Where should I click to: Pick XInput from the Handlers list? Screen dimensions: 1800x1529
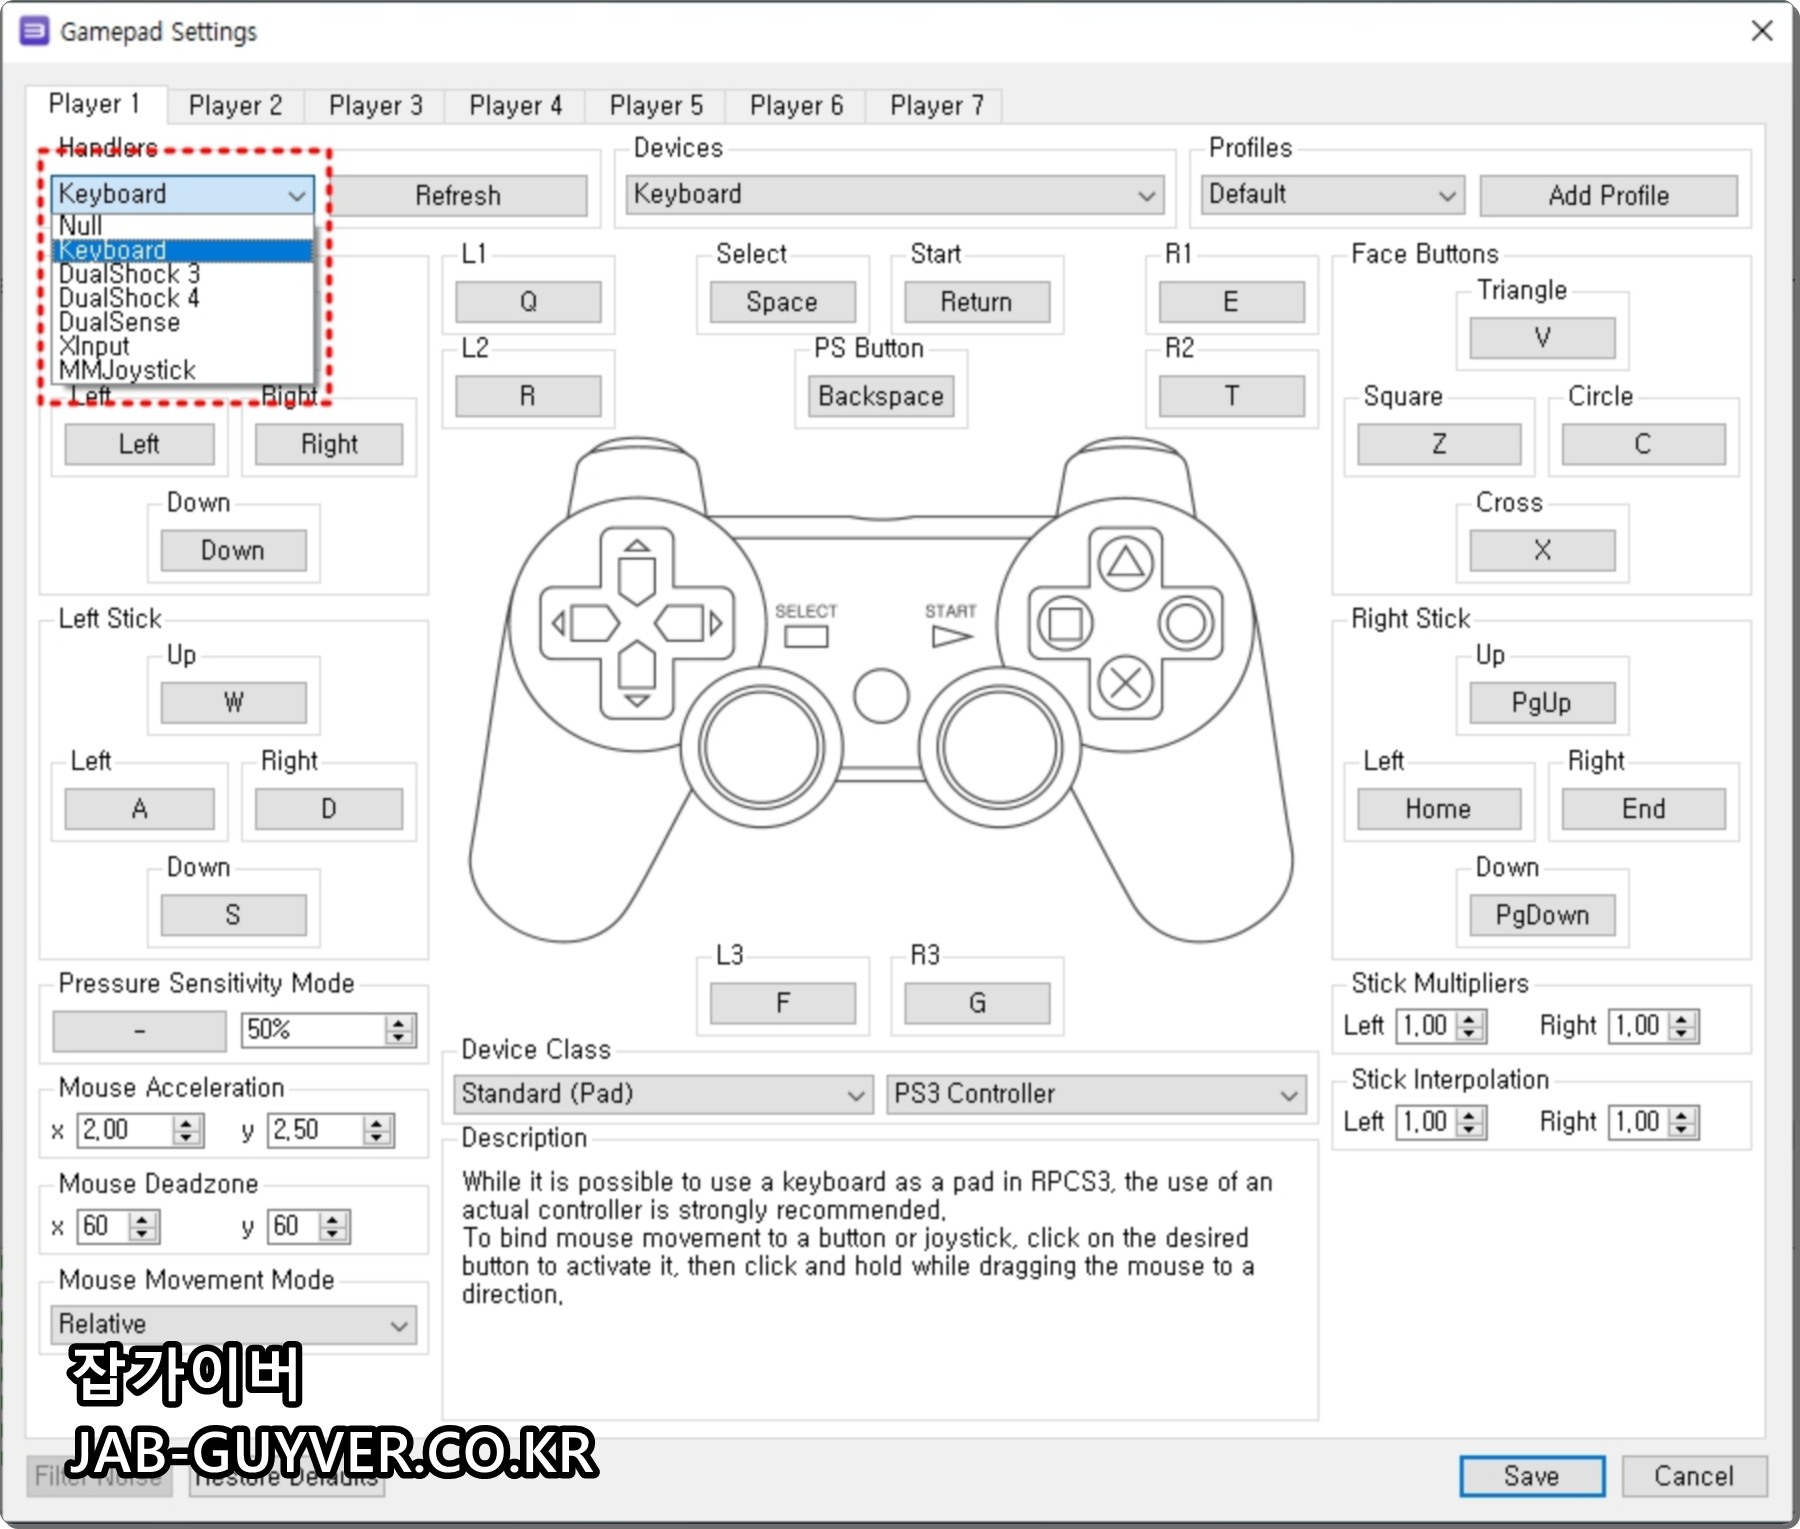coord(183,346)
